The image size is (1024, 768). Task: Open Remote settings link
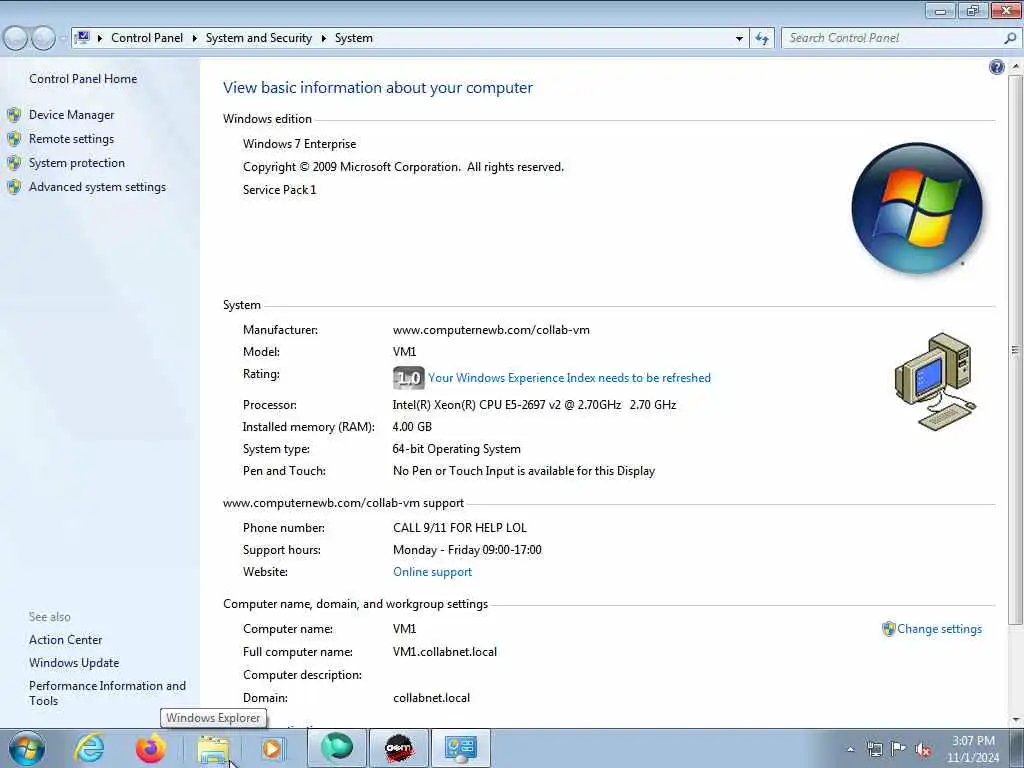coord(71,139)
